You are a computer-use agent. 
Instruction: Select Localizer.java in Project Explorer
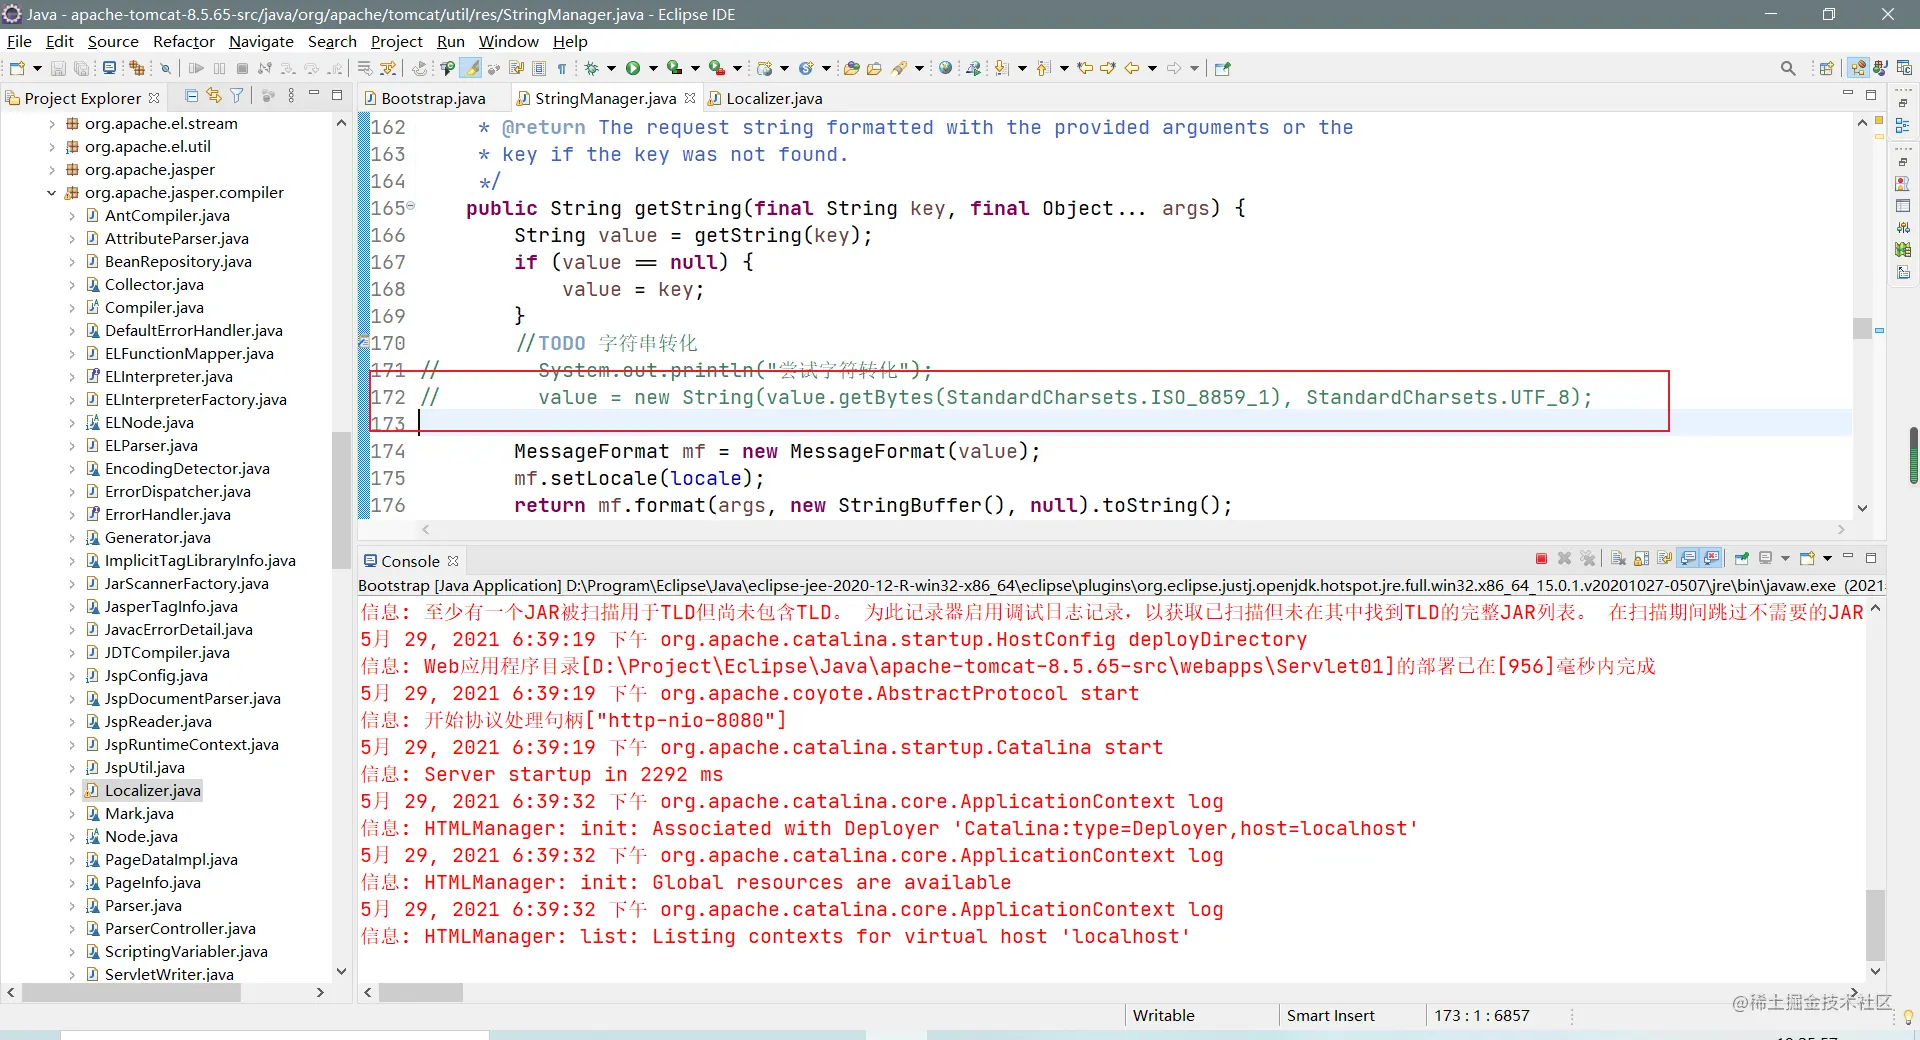(x=152, y=790)
